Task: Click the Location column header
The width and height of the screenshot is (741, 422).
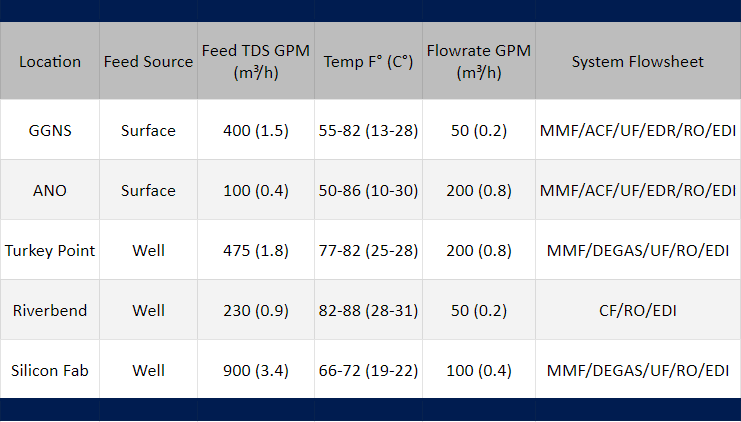Action: coord(50,61)
